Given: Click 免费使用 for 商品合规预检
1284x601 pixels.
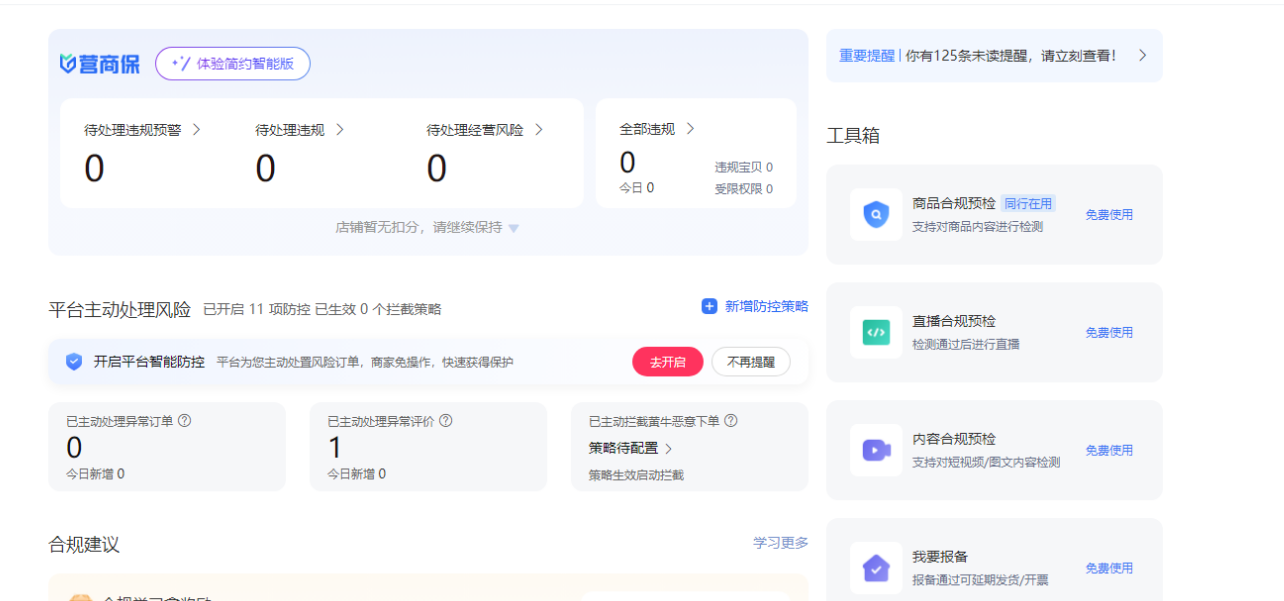Looking at the screenshot, I should coord(1109,214).
